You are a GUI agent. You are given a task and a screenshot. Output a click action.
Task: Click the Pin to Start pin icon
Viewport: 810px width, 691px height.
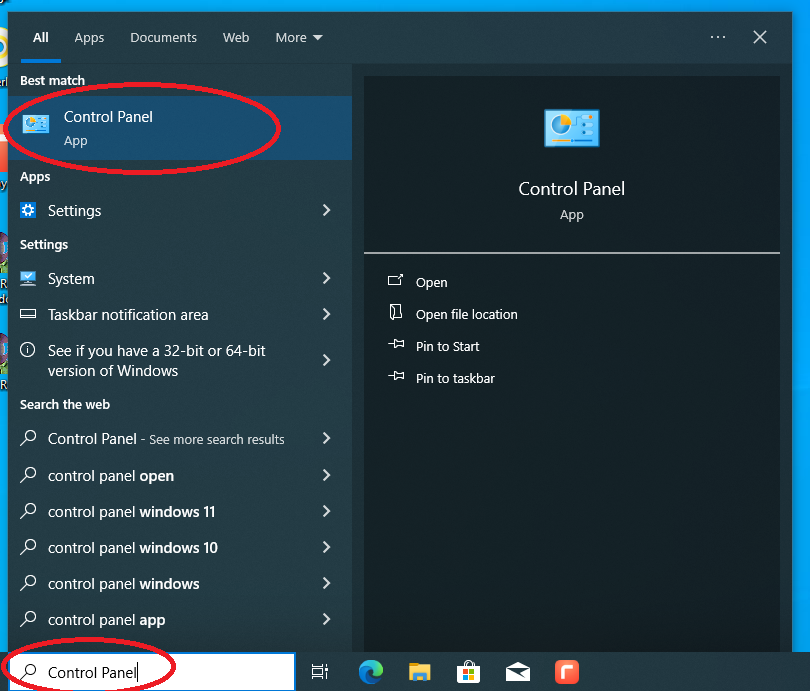396,344
